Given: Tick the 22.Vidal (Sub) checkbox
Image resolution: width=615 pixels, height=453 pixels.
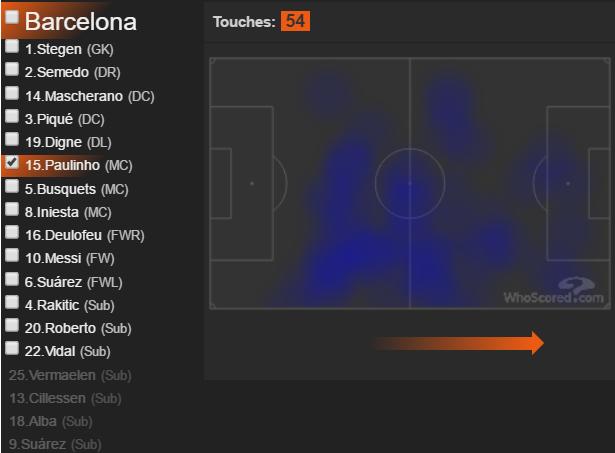Looking at the screenshot, I should (11, 349).
